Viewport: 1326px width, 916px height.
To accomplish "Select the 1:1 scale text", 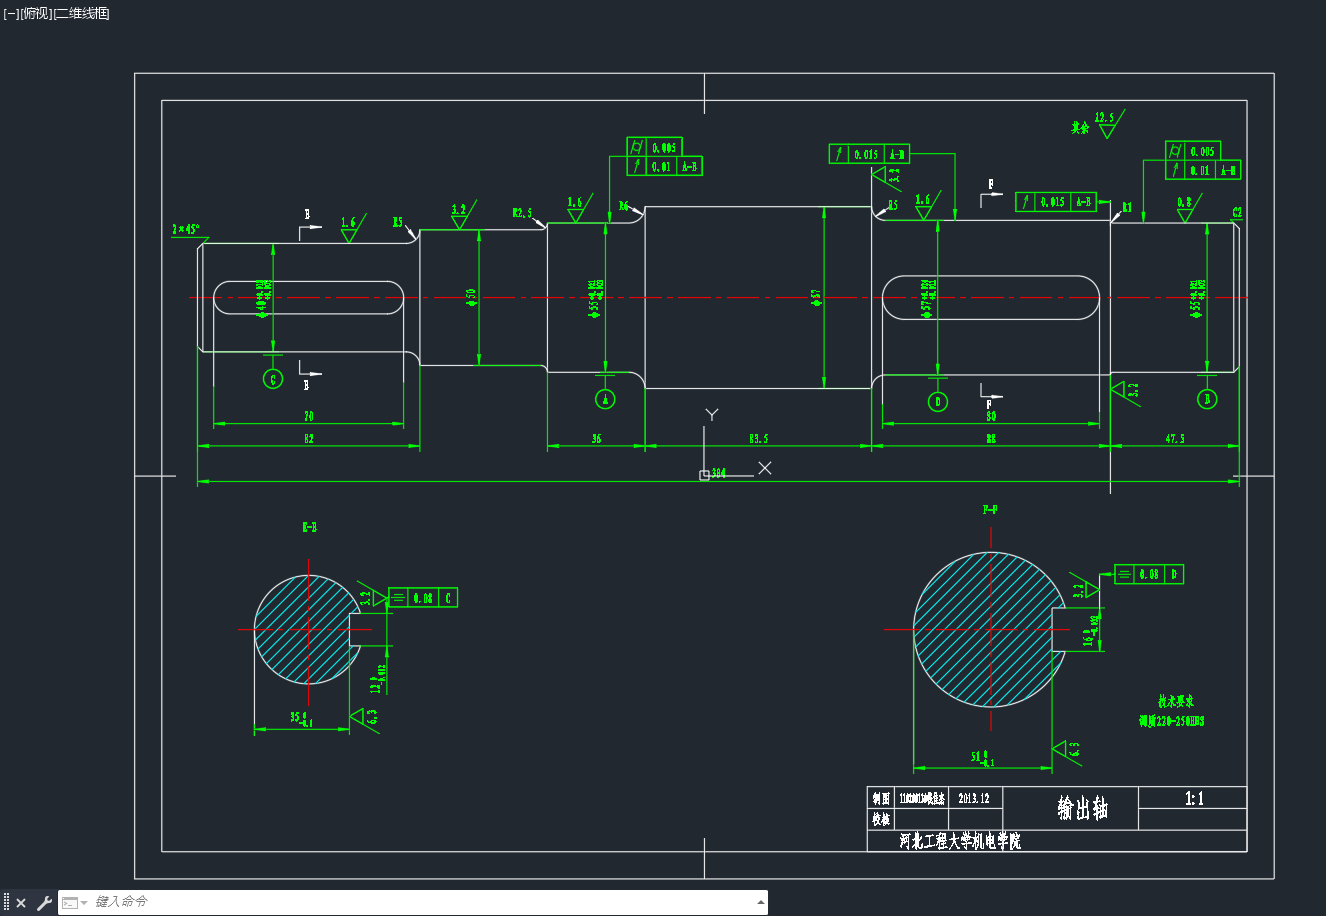I will [1194, 798].
